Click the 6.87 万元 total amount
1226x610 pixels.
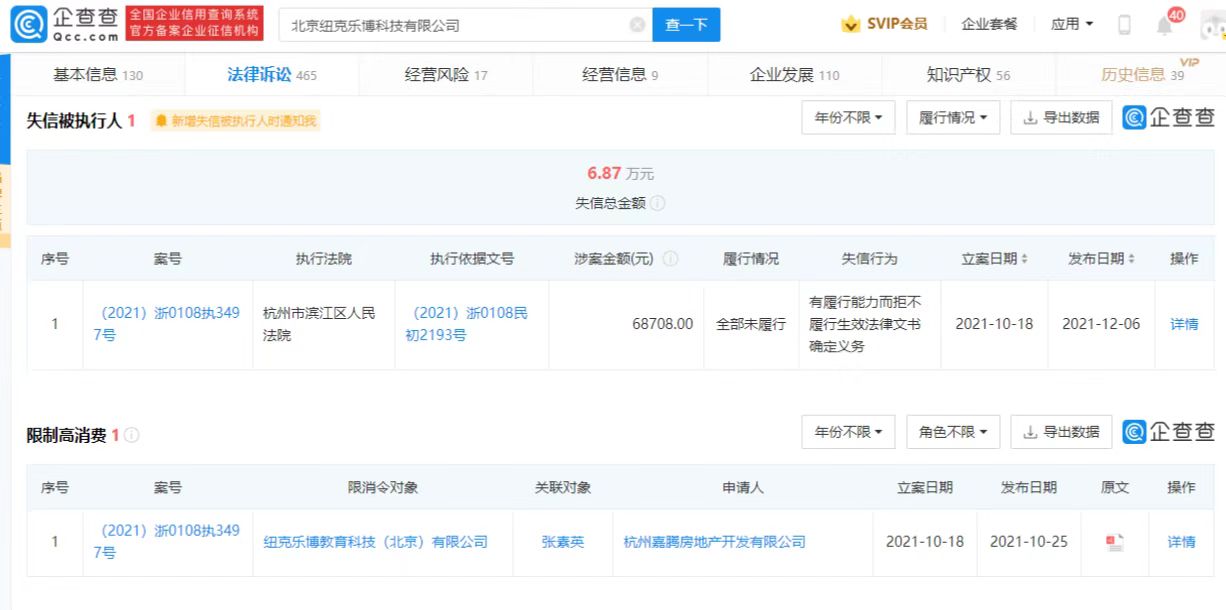pyautogui.click(x=620, y=174)
